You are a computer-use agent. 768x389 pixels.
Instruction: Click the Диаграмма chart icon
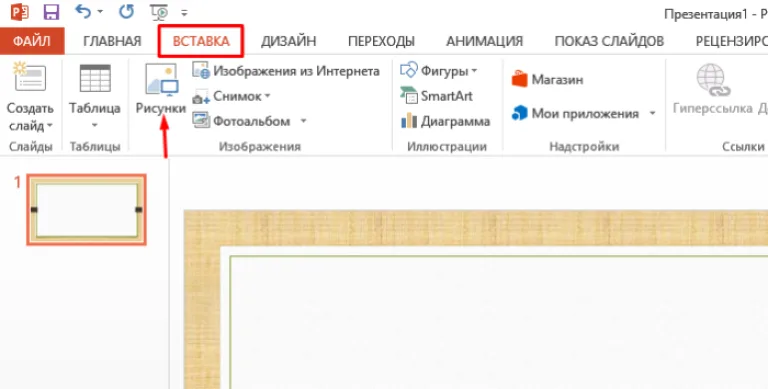pos(409,121)
